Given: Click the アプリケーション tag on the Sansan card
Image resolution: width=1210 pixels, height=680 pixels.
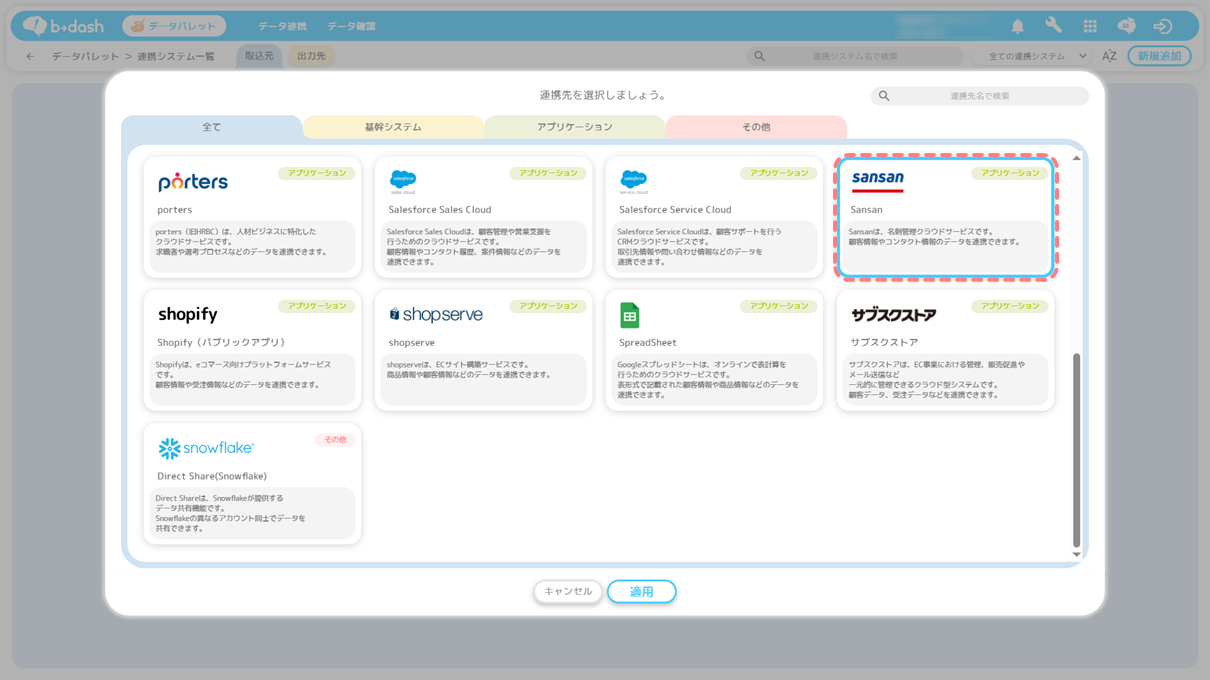Looking at the screenshot, I should 1010,173.
